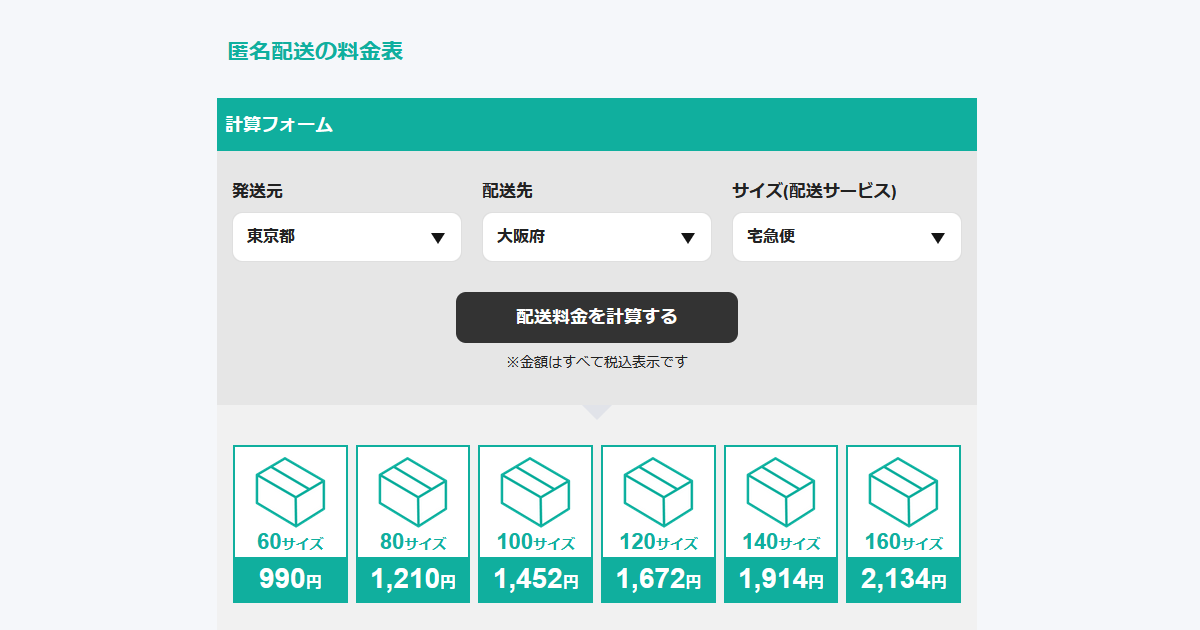1200x630 pixels.
Task: Open the 配送先 dropdown showing 大阪府
Action: click(597, 237)
